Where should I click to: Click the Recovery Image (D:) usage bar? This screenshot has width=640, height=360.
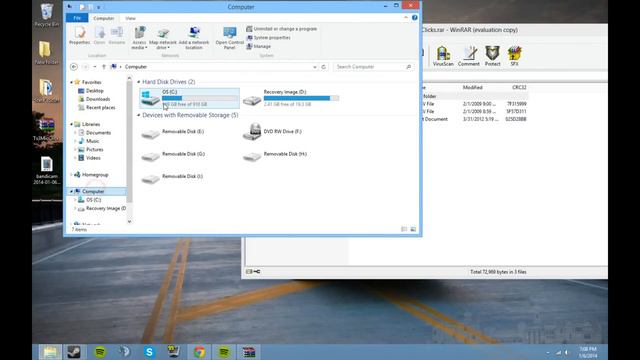[301, 98]
